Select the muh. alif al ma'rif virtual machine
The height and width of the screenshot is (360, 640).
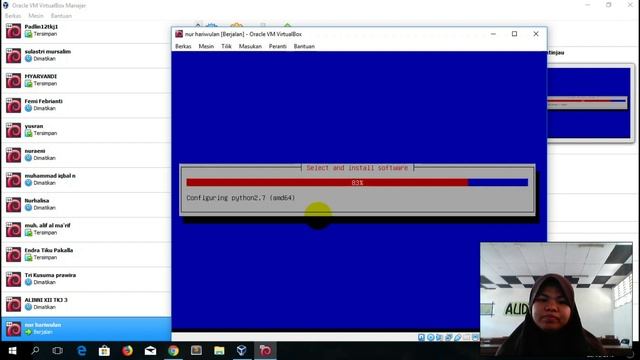(x=86, y=230)
